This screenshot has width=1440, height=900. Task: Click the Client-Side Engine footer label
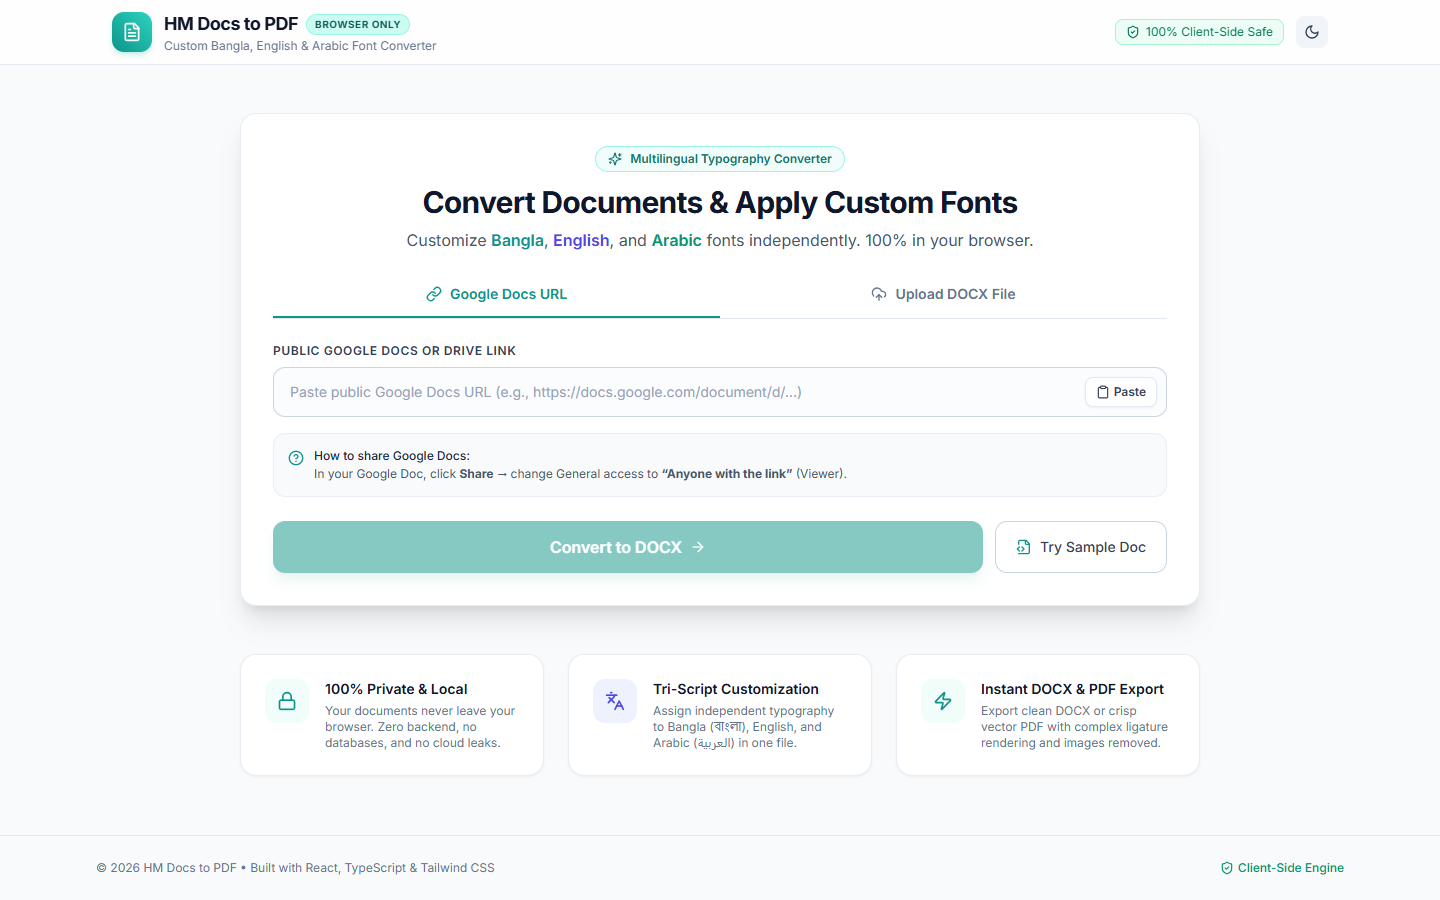pos(1282,868)
